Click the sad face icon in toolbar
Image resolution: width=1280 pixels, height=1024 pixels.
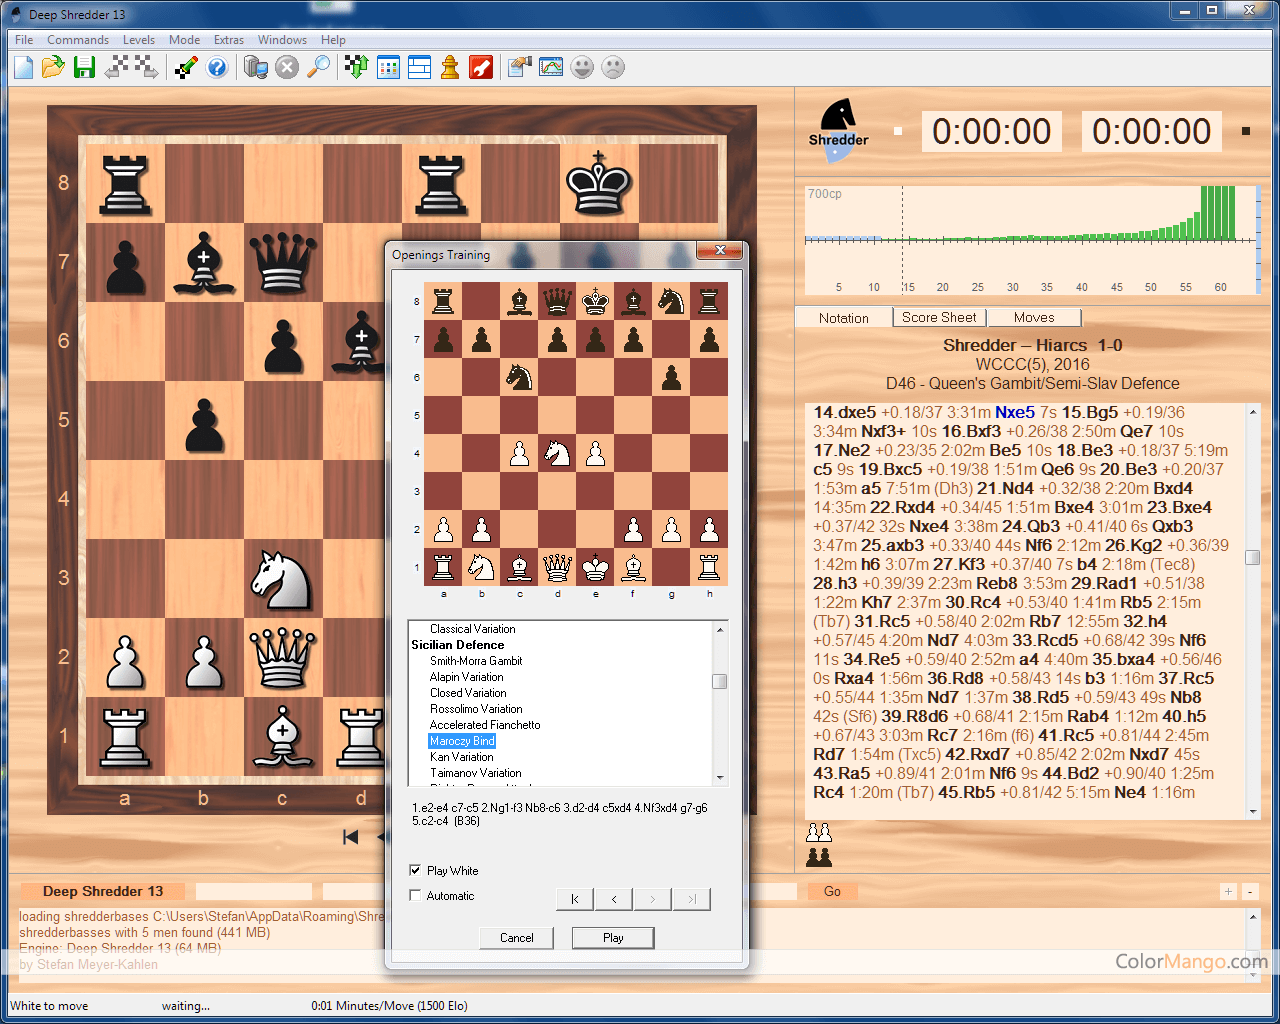click(x=613, y=67)
